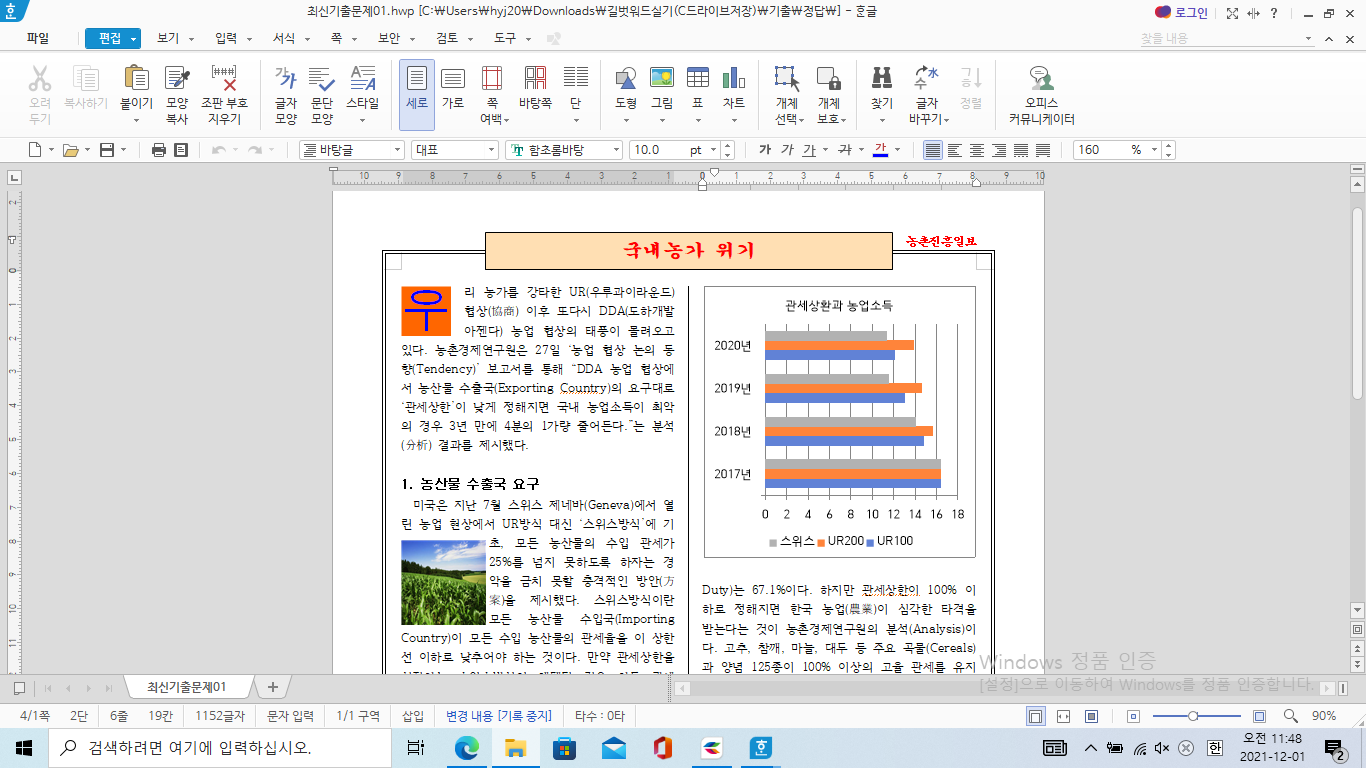The image size is (1366, 768).
Task: Toggle underline 가 text formatting
Action: [809, 150]
